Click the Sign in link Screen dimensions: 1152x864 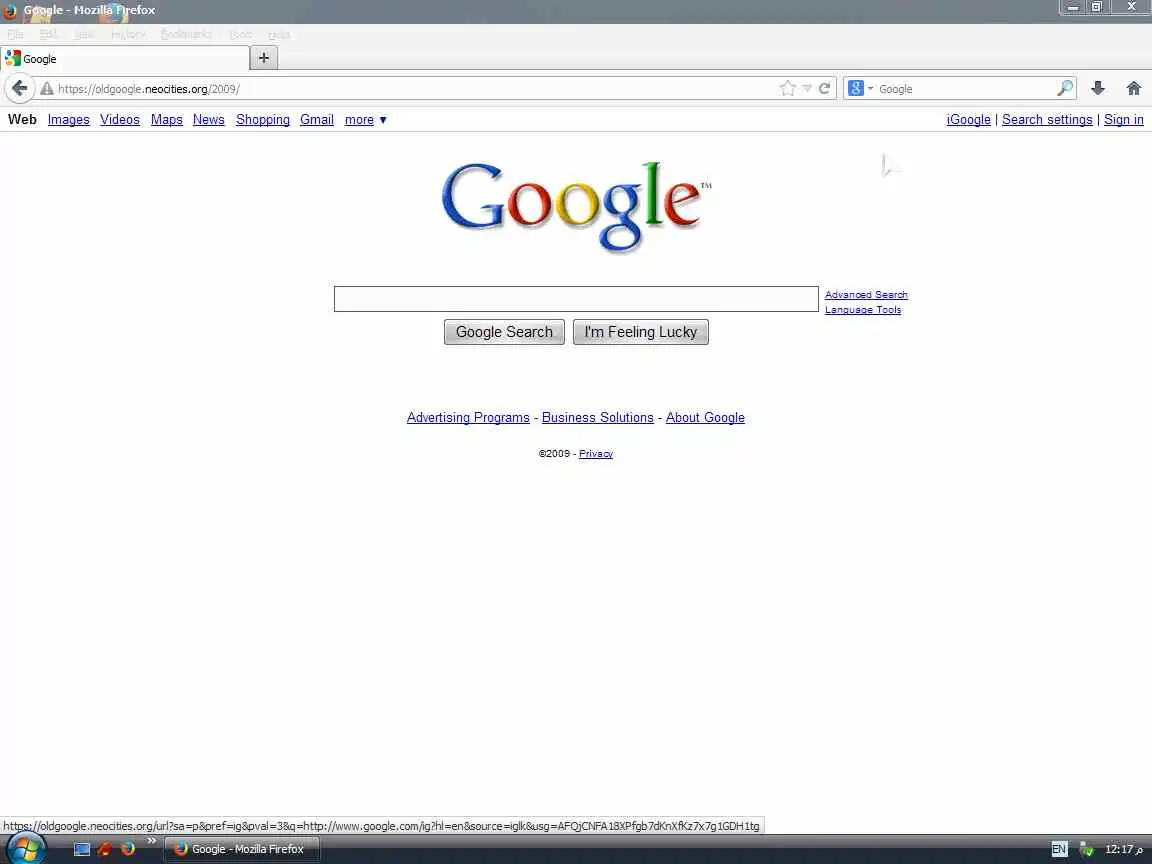coord(1123,120)
